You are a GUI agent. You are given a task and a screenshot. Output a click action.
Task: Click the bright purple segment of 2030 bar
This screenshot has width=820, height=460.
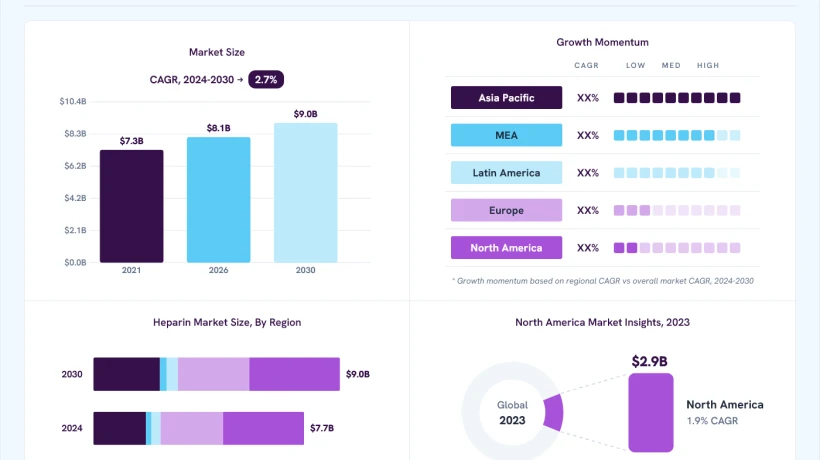click(294, 374)
